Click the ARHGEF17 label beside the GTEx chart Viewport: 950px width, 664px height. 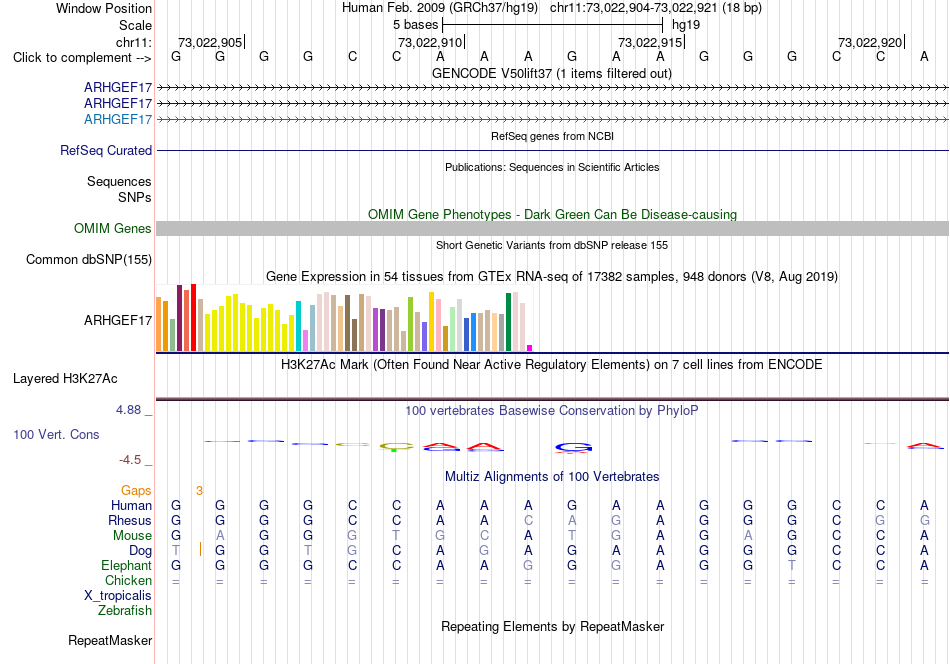[118, 320]
